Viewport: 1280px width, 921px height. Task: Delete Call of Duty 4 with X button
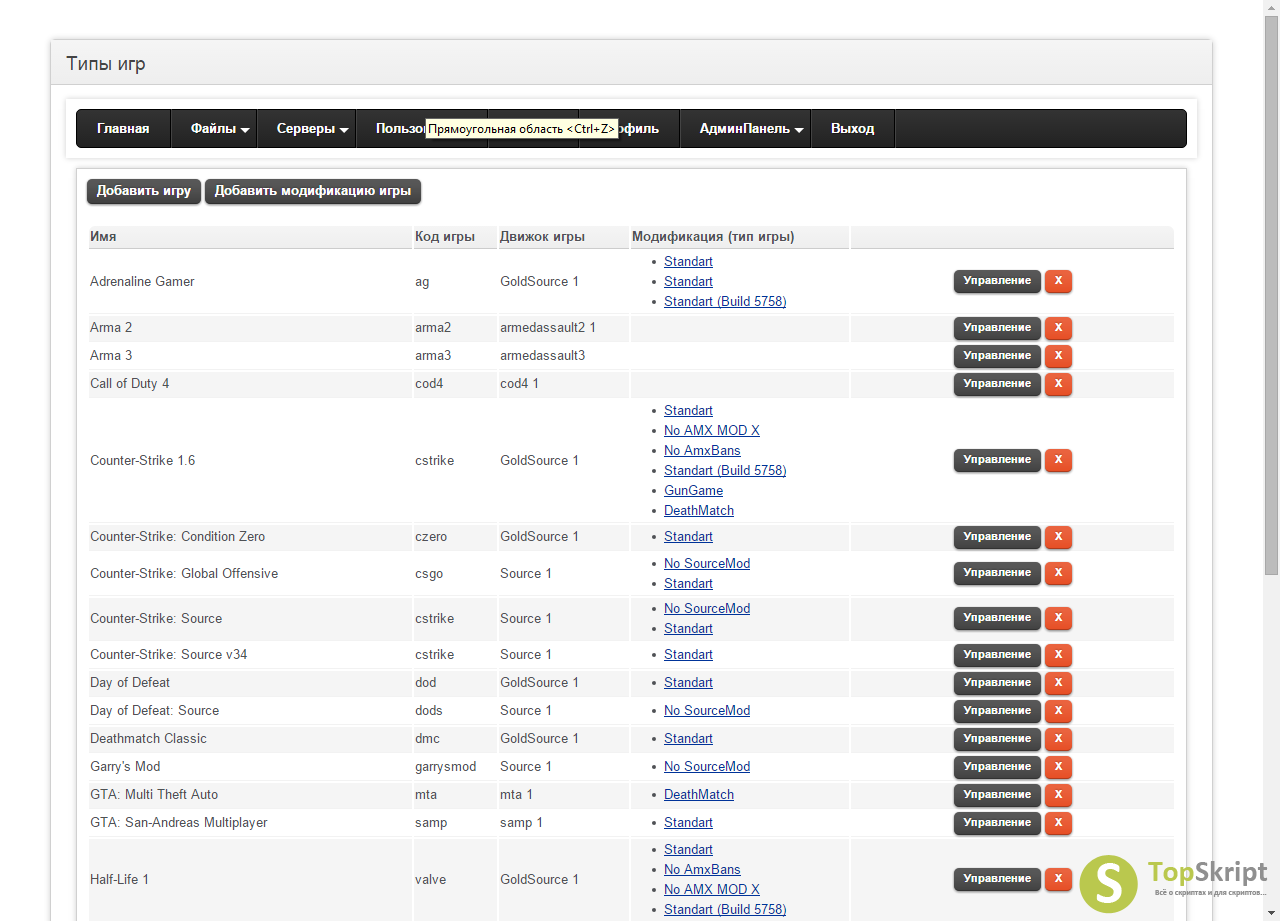tap(1058, 384)
